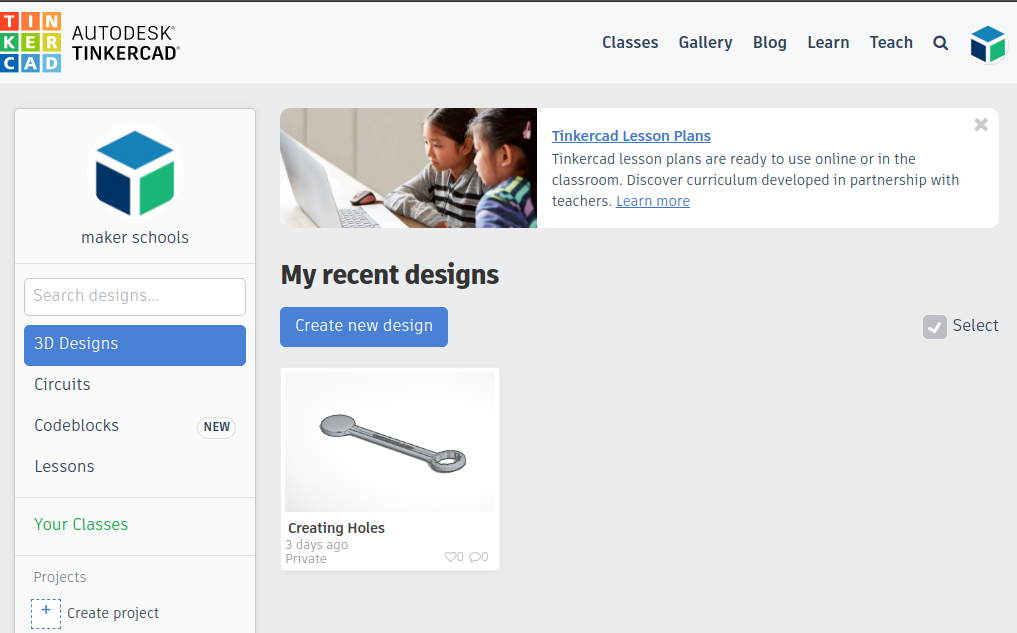1017x633 pixels.
Task: Open the Gallery menu item
Action: click(705, 43)
